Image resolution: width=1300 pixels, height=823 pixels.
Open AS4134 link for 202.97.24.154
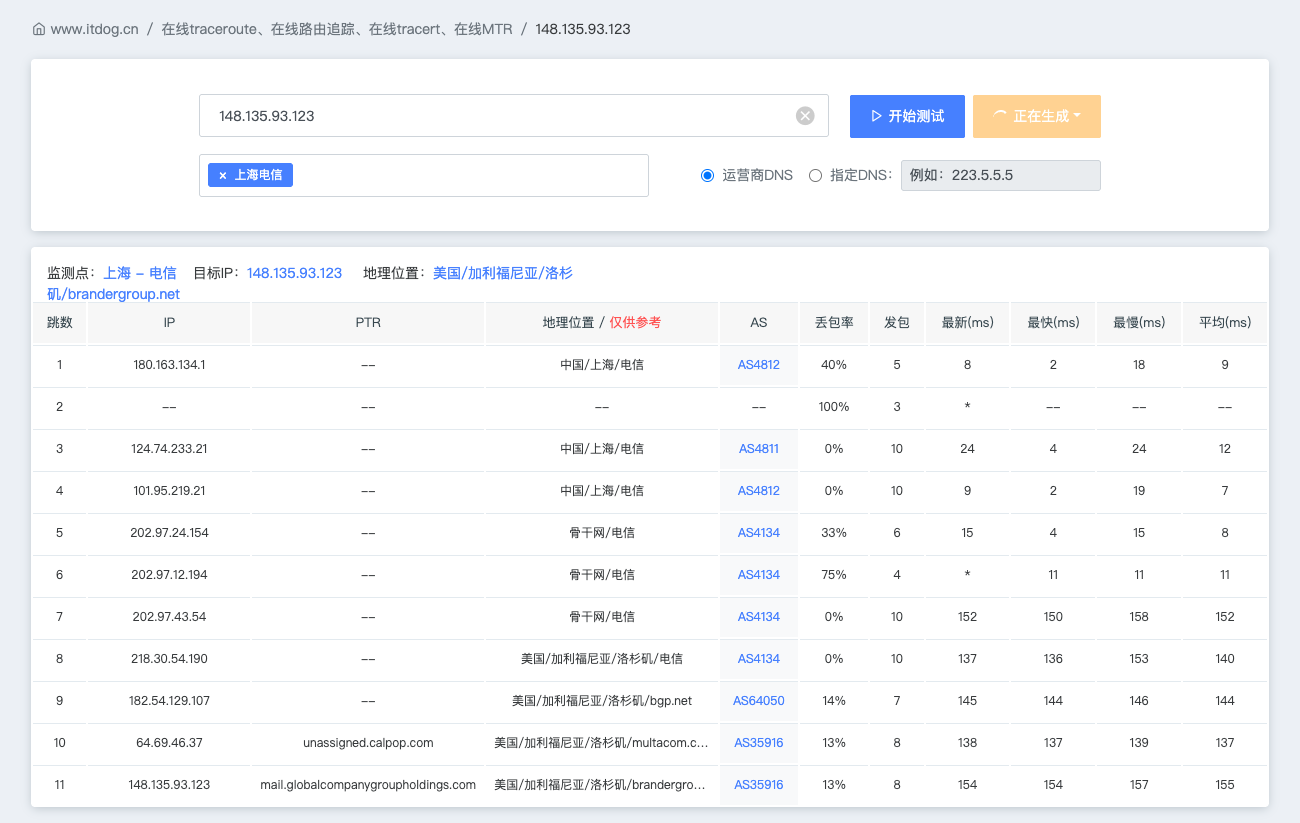pos(759,533)
